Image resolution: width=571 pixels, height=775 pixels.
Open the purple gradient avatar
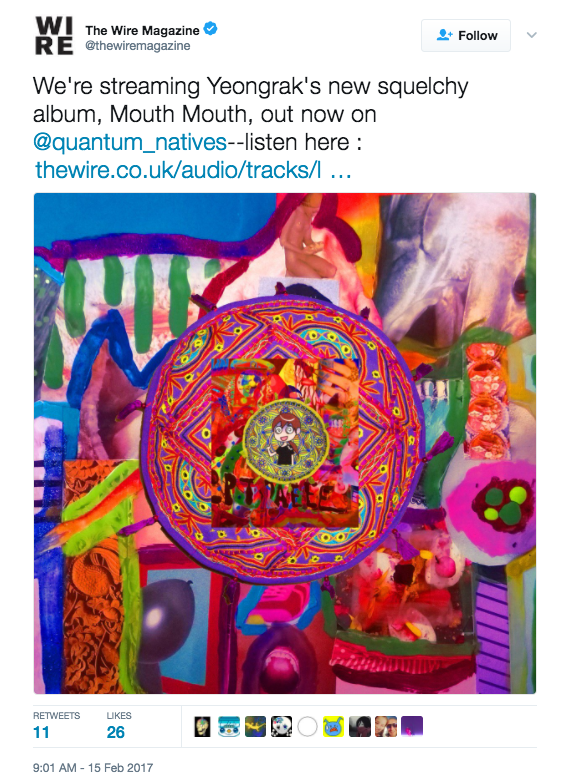coord(412,727)
